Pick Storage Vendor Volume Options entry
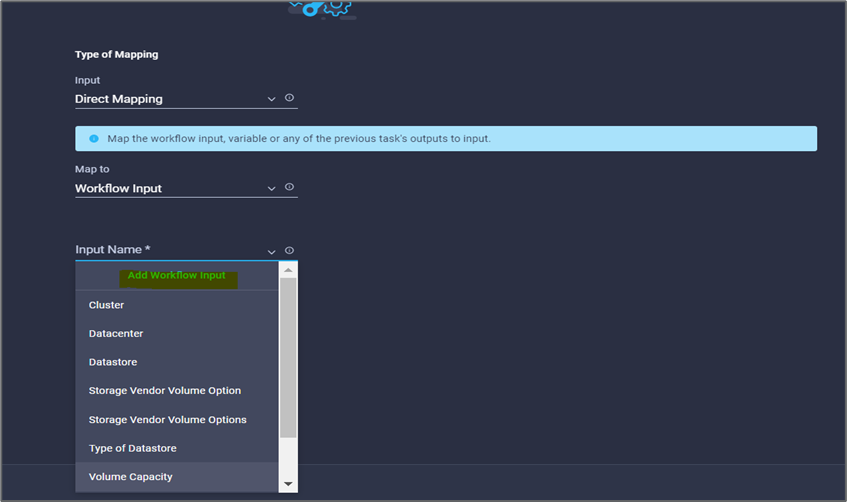Screen dimensions: 847x502 (177, 420)
